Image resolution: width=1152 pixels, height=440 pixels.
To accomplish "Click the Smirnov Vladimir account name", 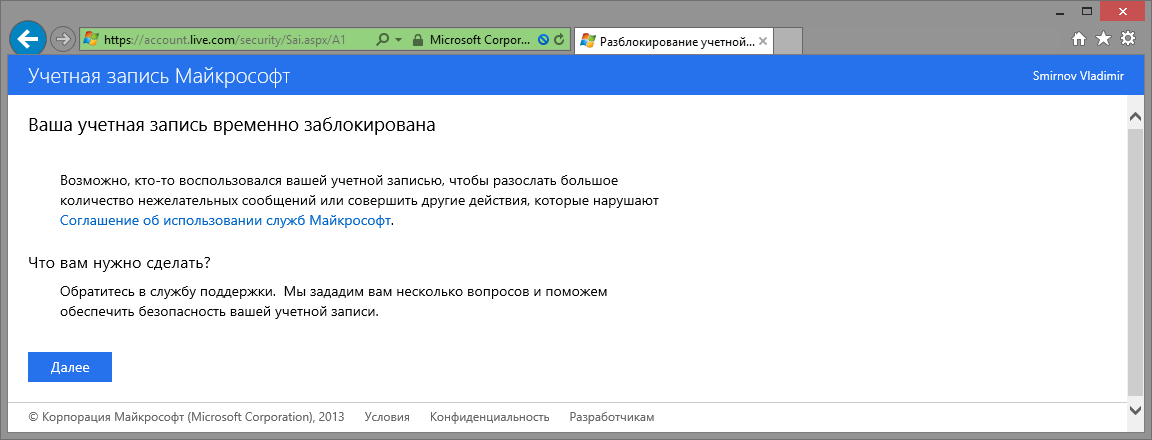I will pos(1078,76).
